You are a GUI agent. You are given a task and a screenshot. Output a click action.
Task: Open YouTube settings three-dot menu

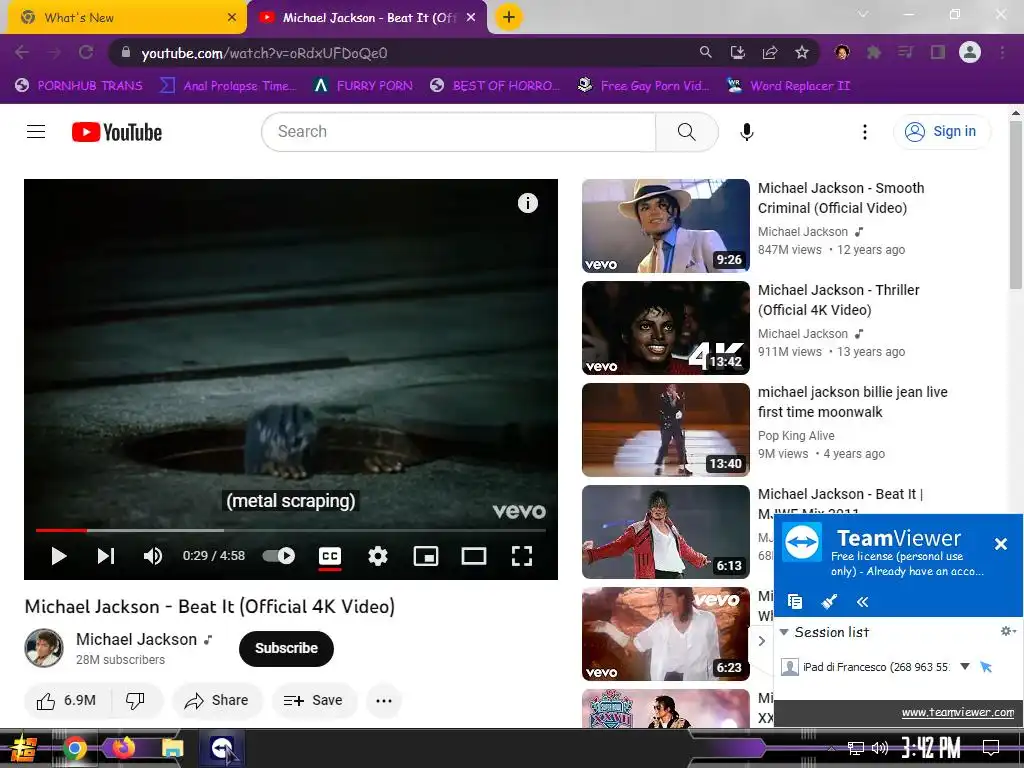[865, 132]
